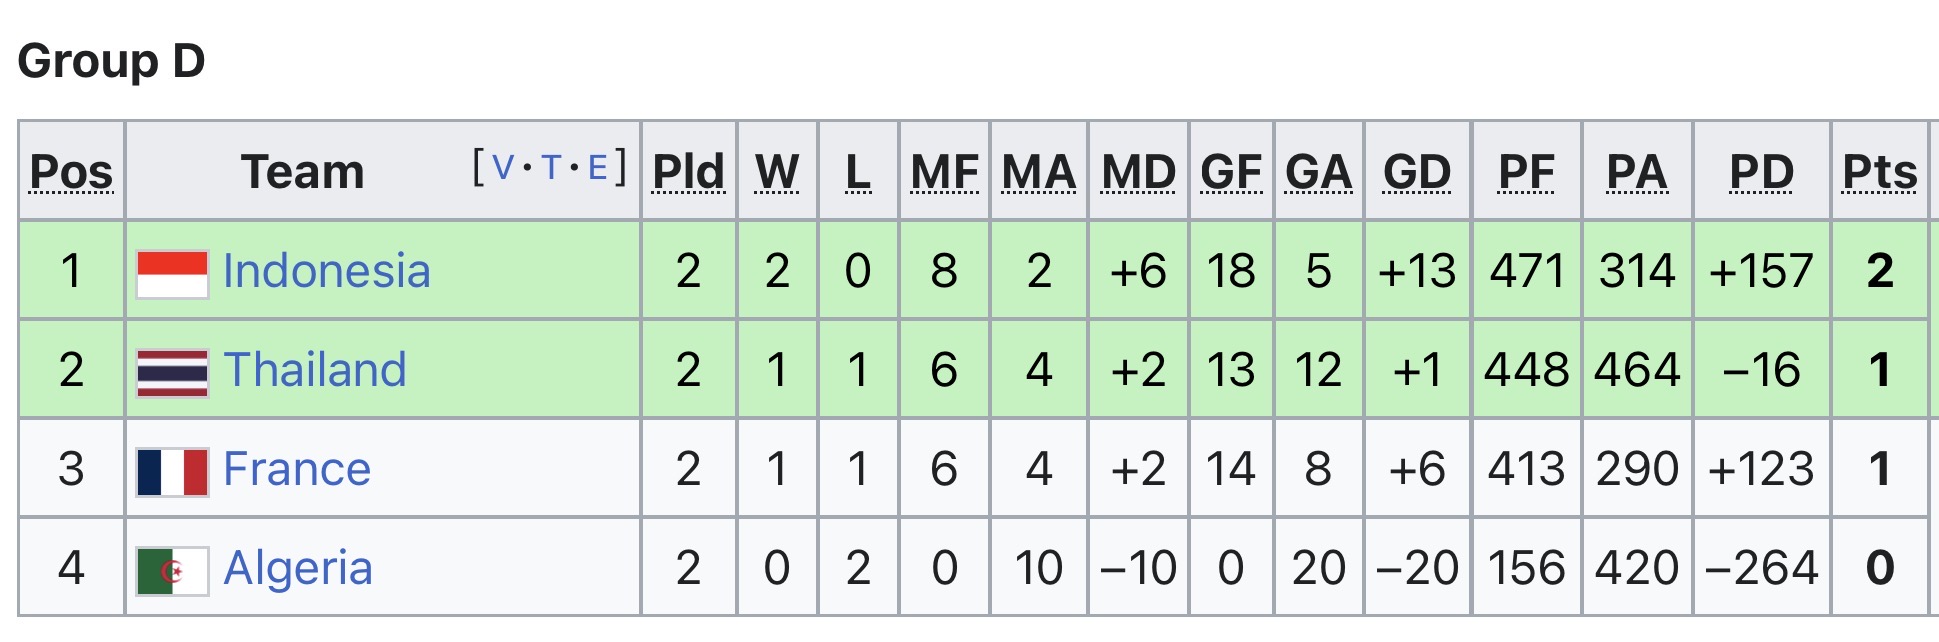This screenshot has width=1939, height=642.
Task: Click the V (view template) link
Action: click(x=503, y=168)
